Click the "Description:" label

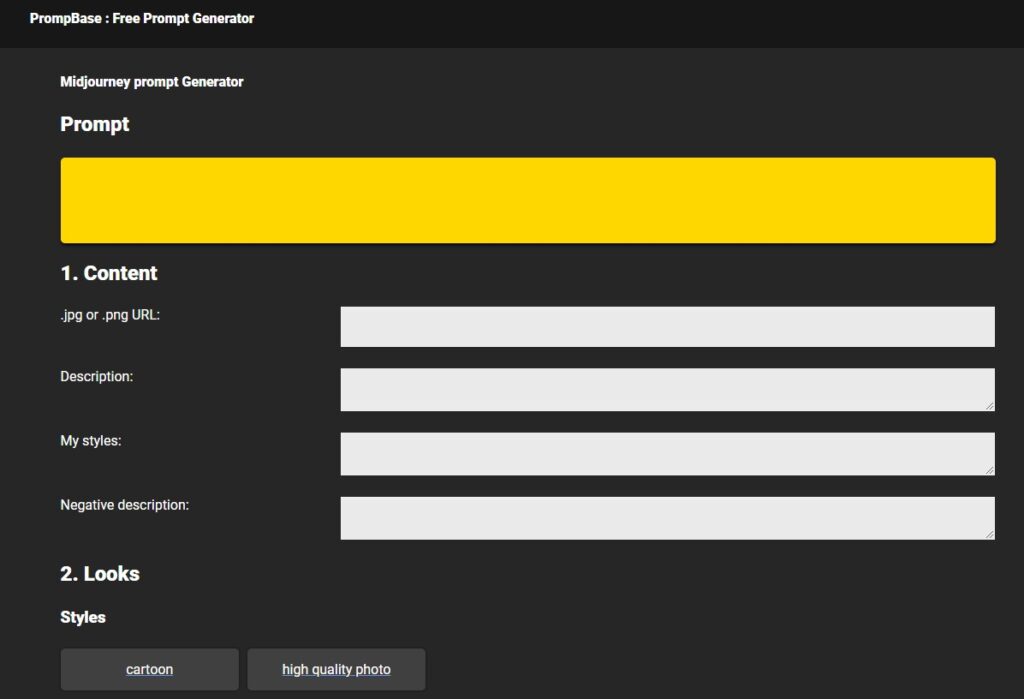coord(96,377)
